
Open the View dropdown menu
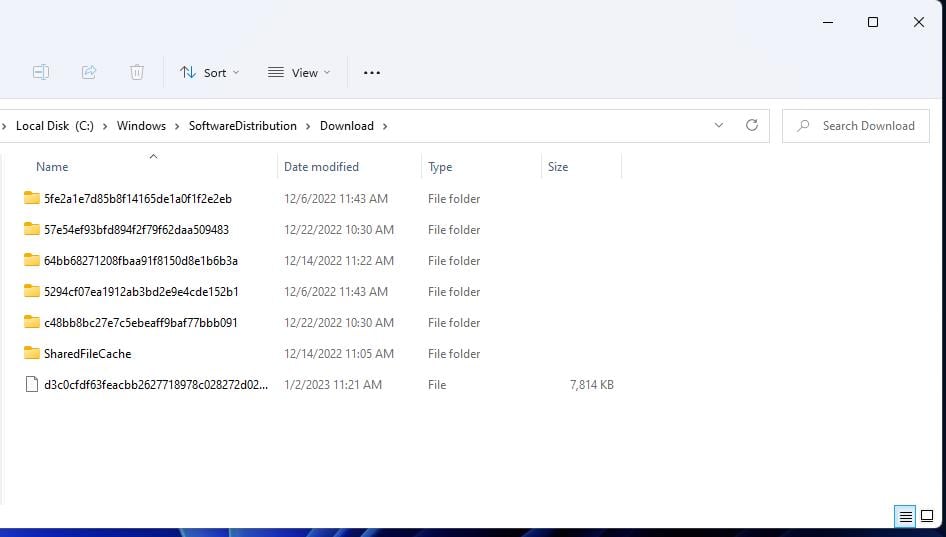299,72
